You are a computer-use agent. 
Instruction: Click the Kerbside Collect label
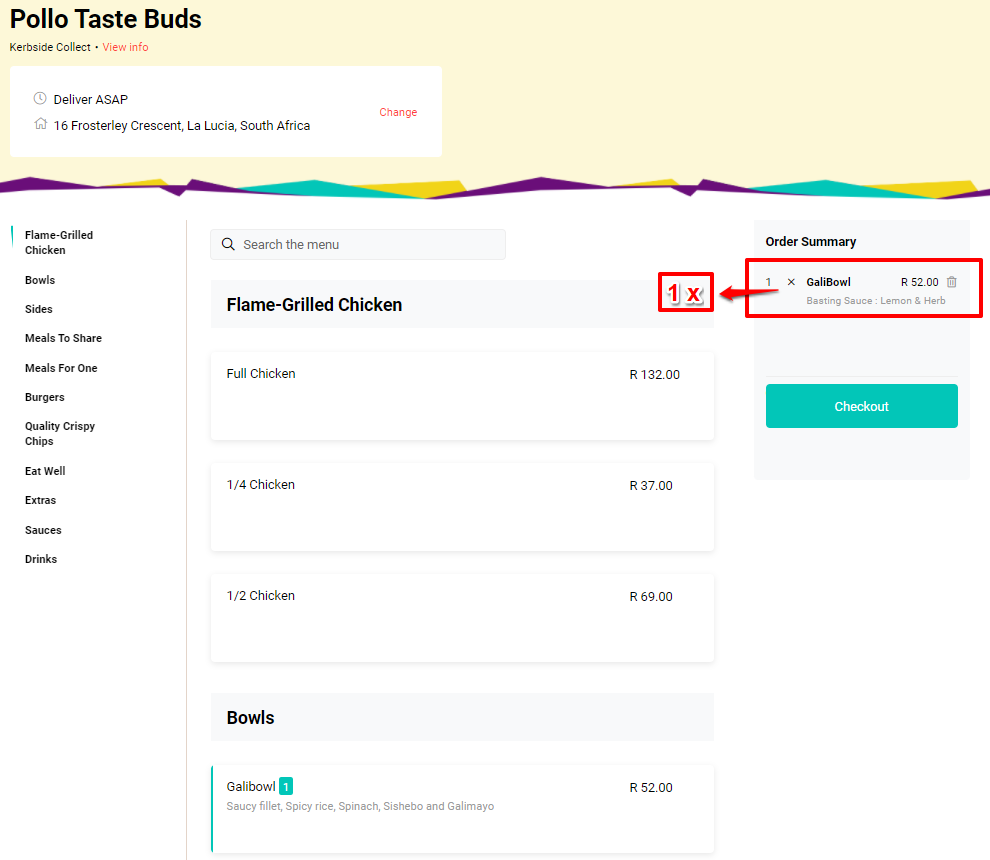(50, 47)
